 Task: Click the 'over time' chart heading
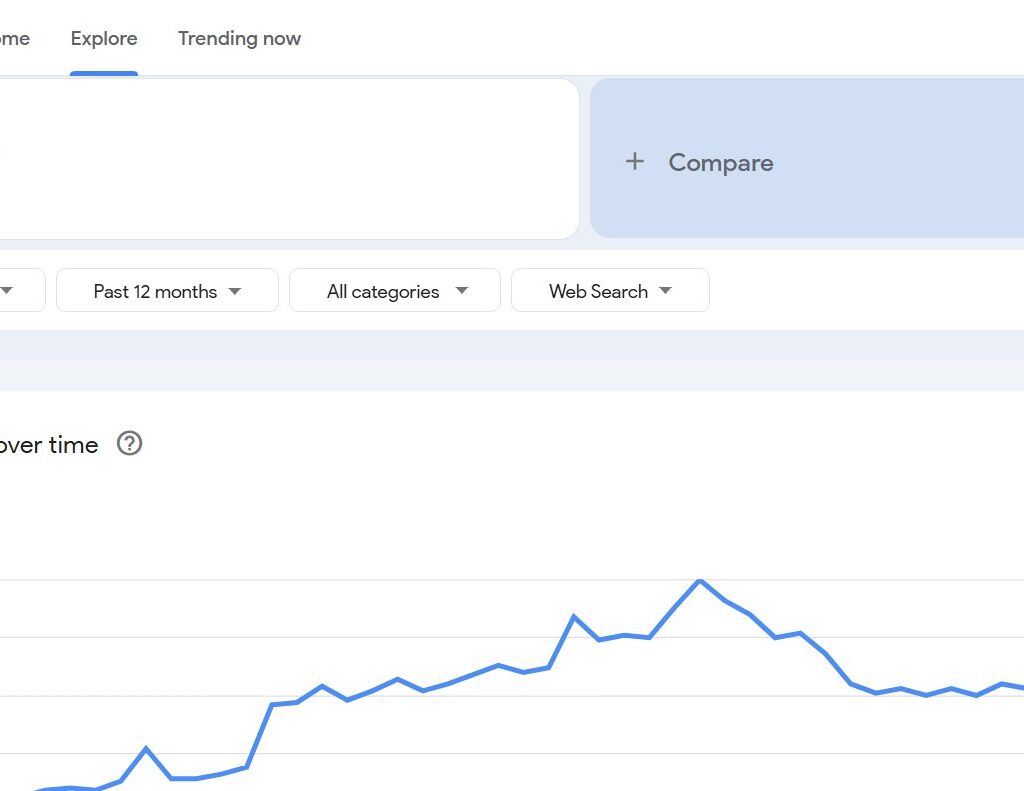tap(48, 445)
